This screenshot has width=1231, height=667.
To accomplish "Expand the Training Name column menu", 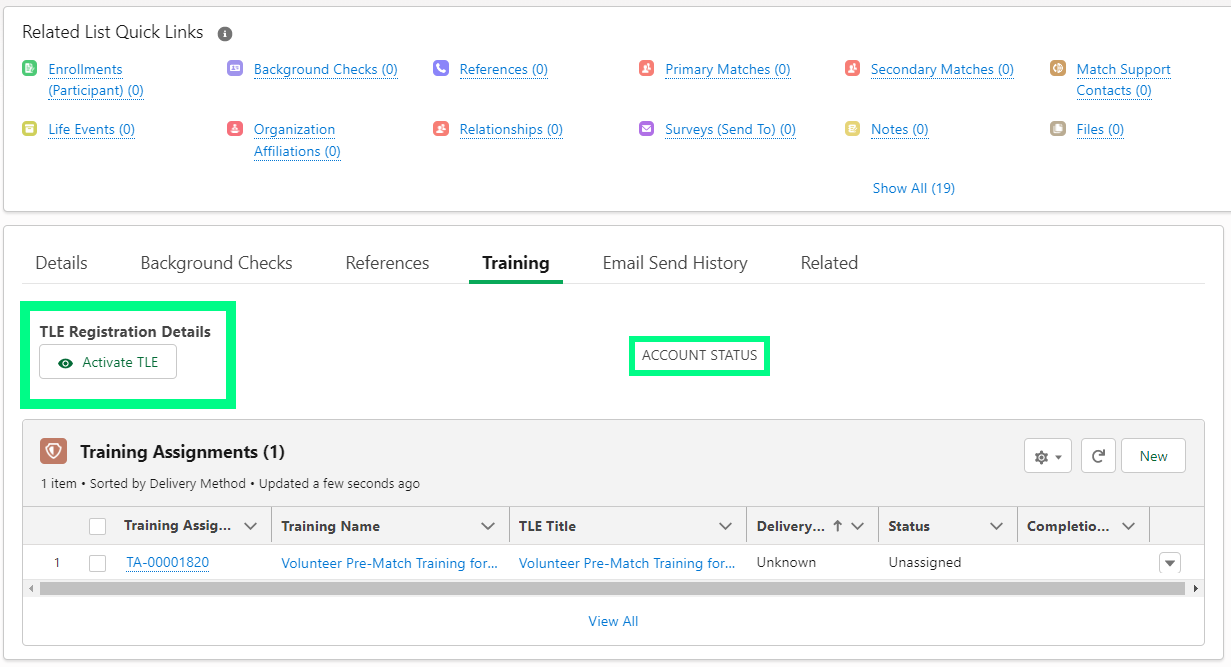I will 488,526.
